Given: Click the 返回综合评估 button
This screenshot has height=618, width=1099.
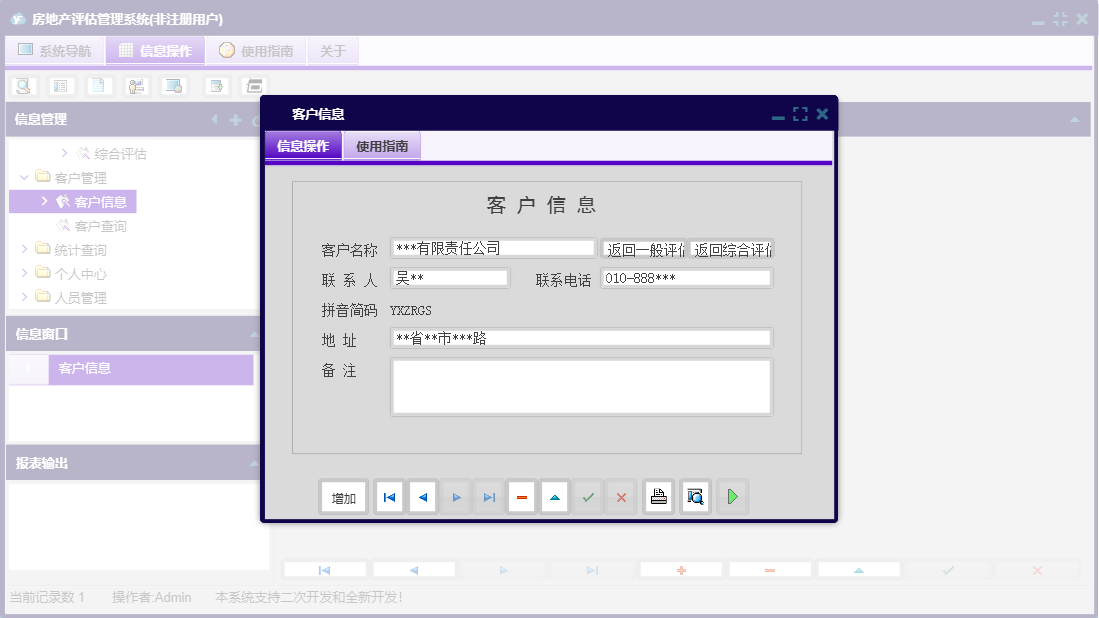Looking at the screenshot, I should pos(732,248).
